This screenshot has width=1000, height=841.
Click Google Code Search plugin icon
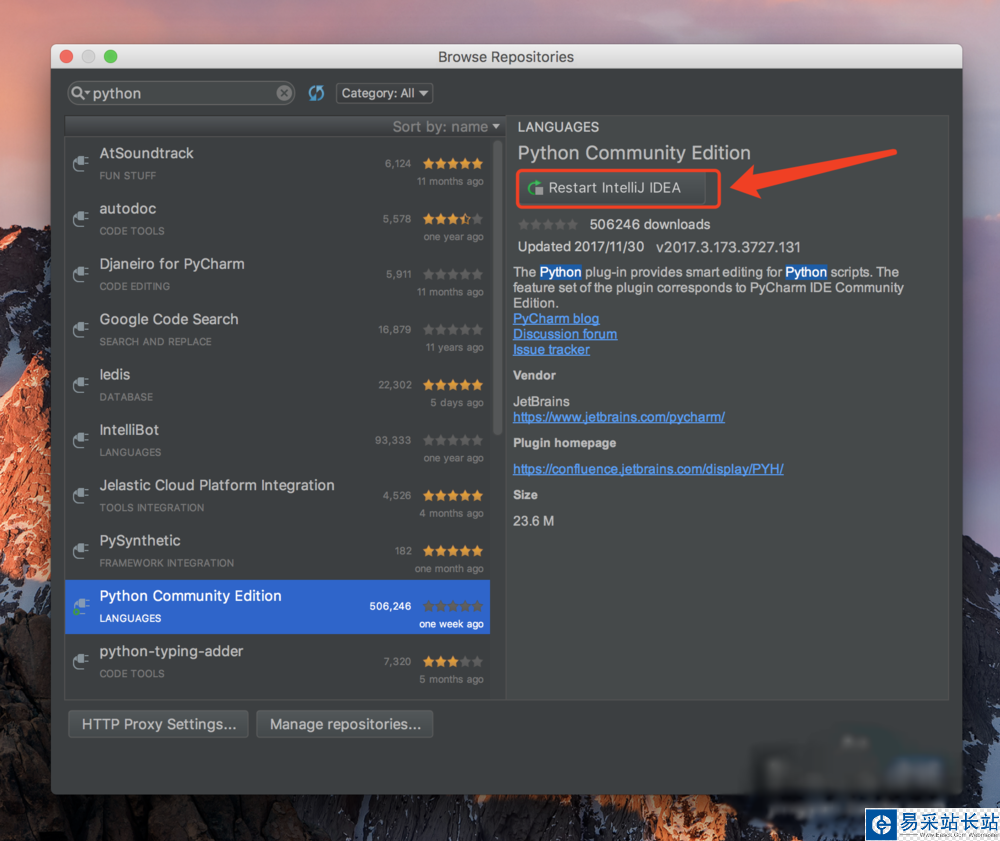pos(81,330)
